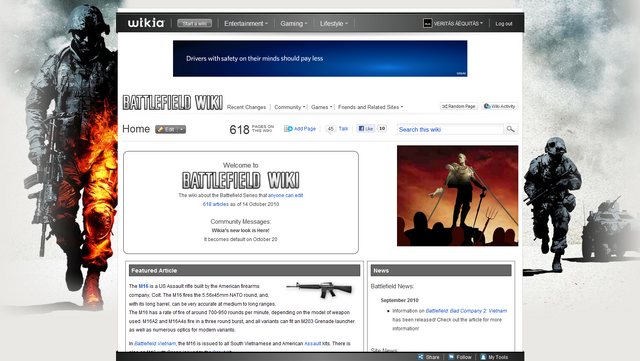Click the Random Page button
The image size is (640, 361).
tap(458, 106)
